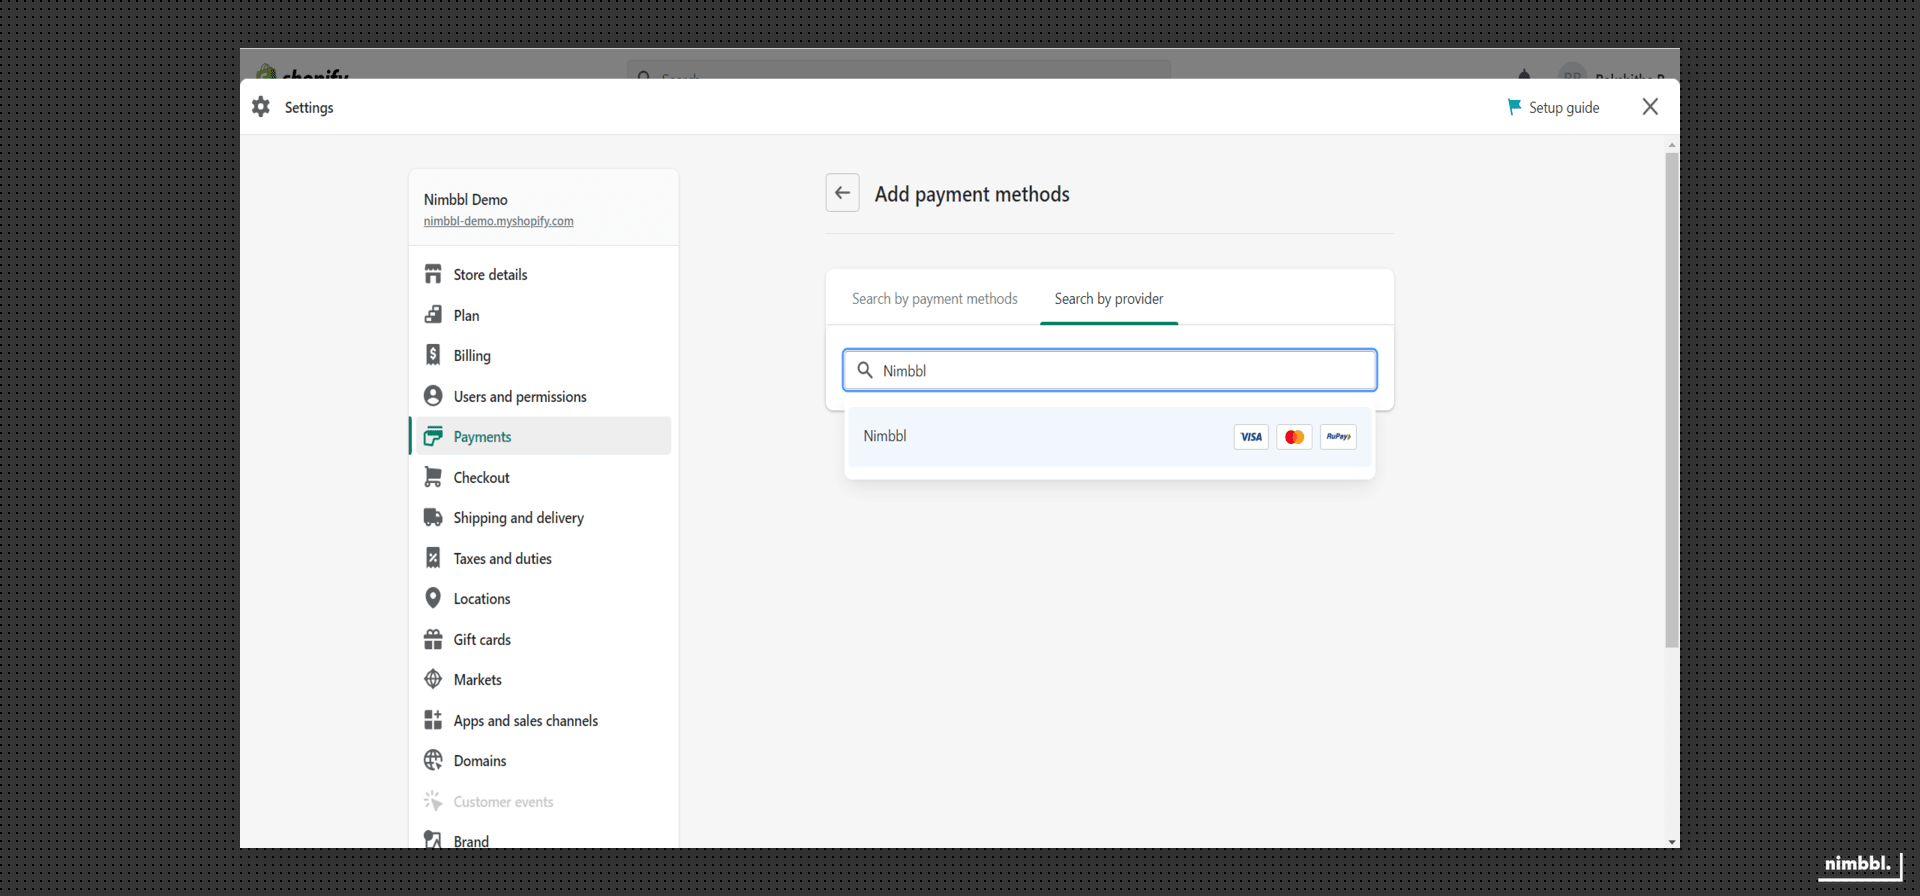Open the Setup guide flag icon
This screenshot has width=1920, height=896.
(x=1514, y=107)
